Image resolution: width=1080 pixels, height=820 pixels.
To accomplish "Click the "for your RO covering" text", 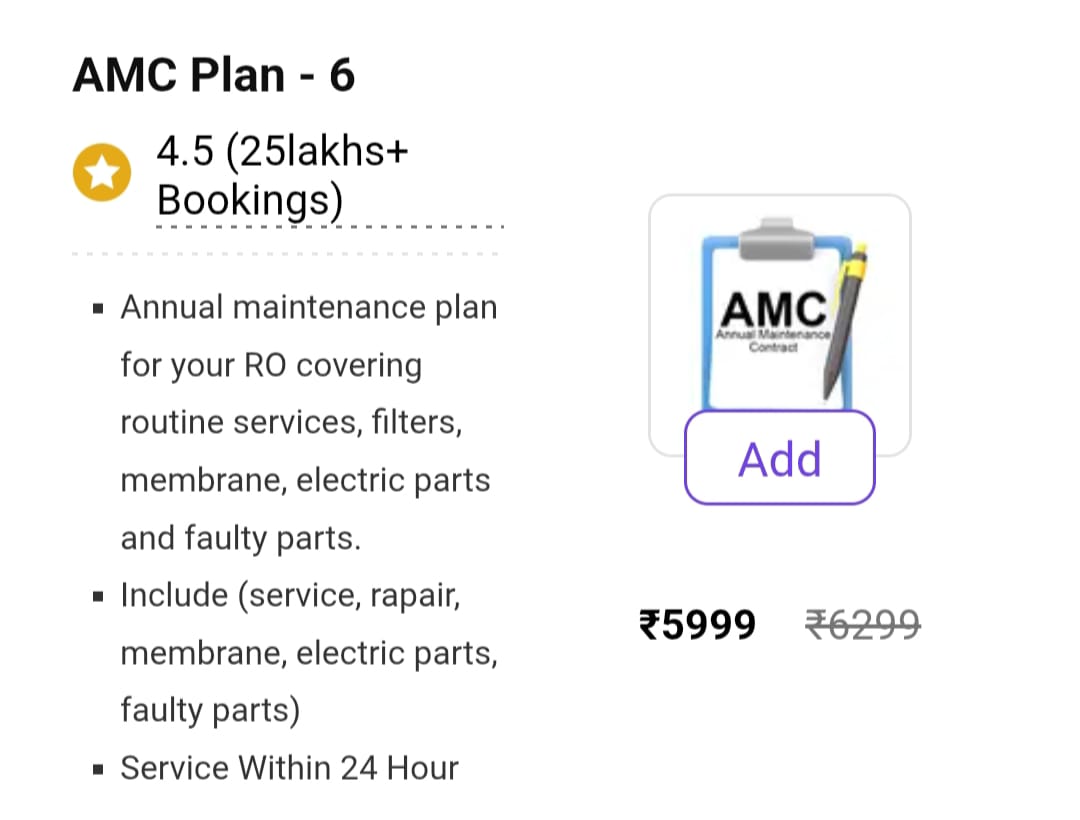I will pyautogui.click(x=271, y=365).
